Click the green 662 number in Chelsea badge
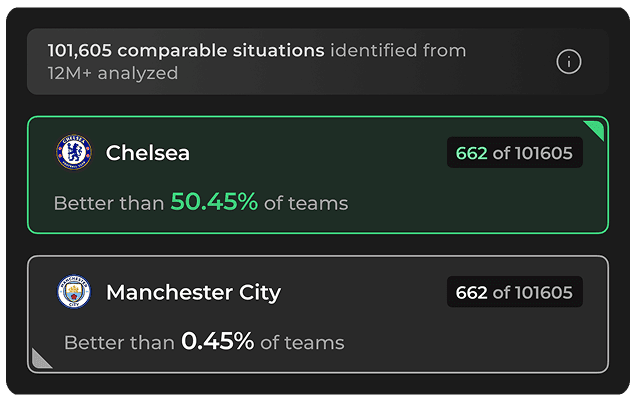636x402 pixels. [471, 153]
